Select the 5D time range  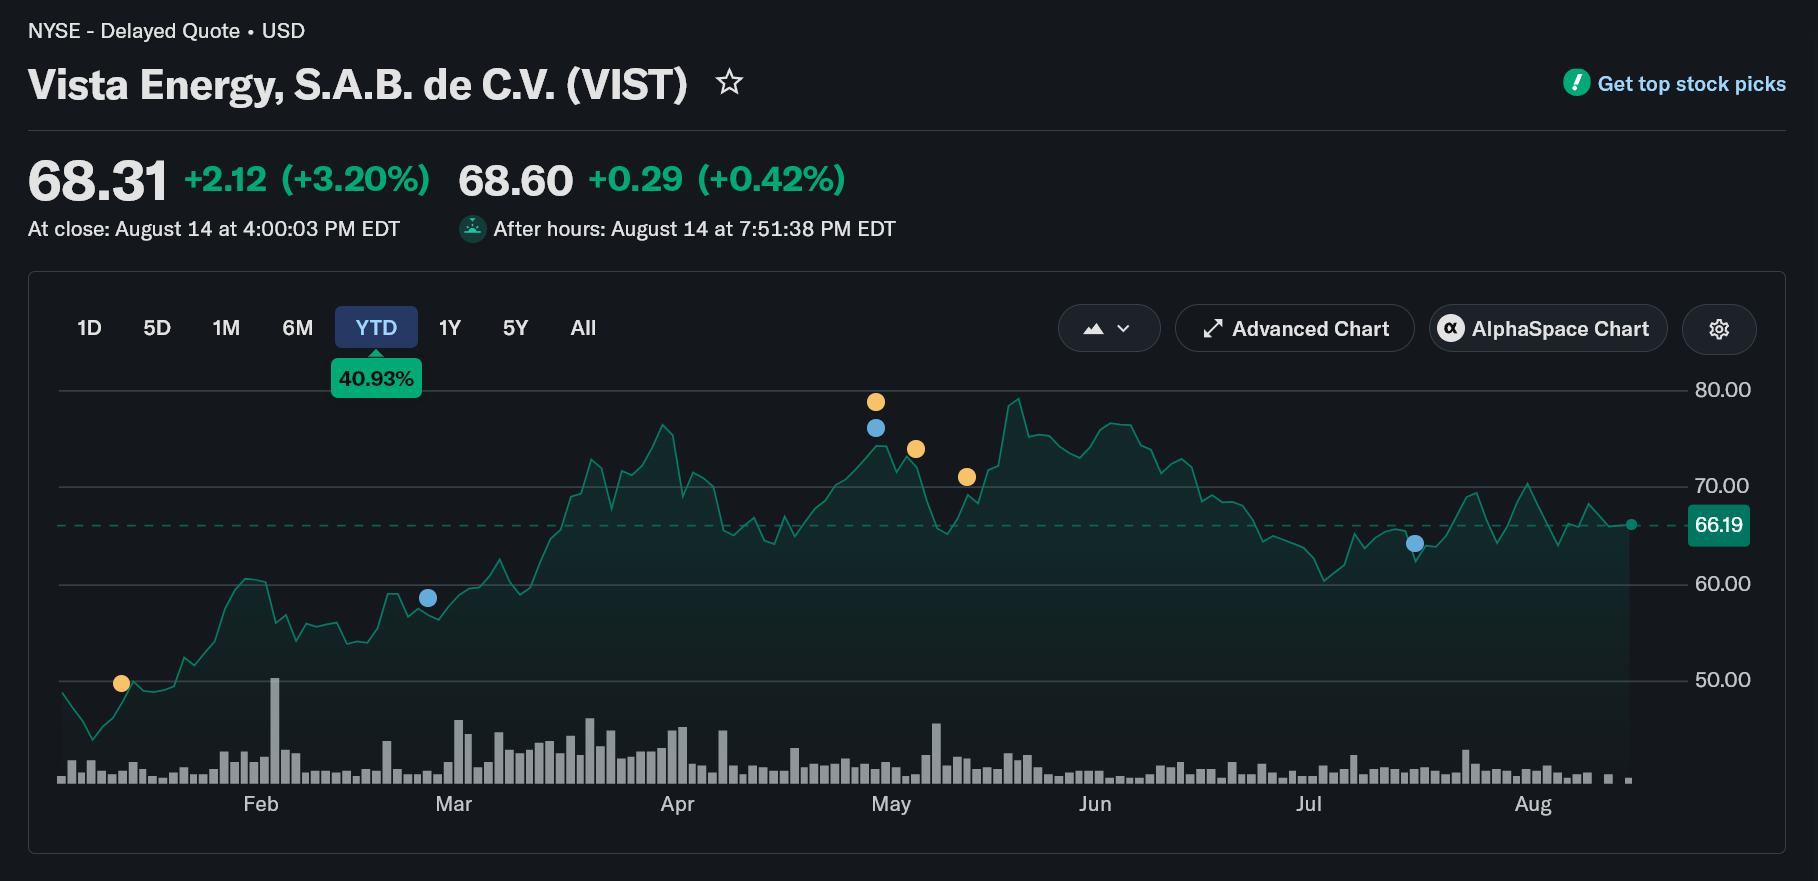click(157, 328)
